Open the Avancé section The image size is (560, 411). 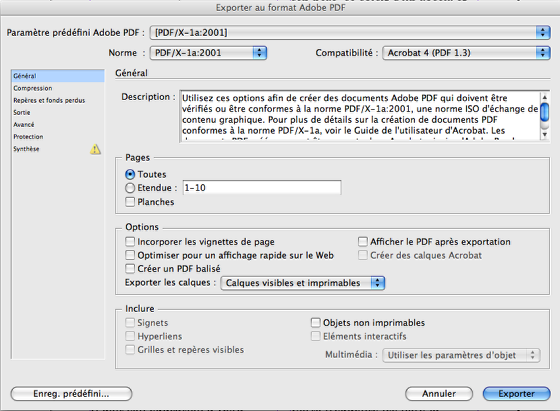tap(58, 125)
